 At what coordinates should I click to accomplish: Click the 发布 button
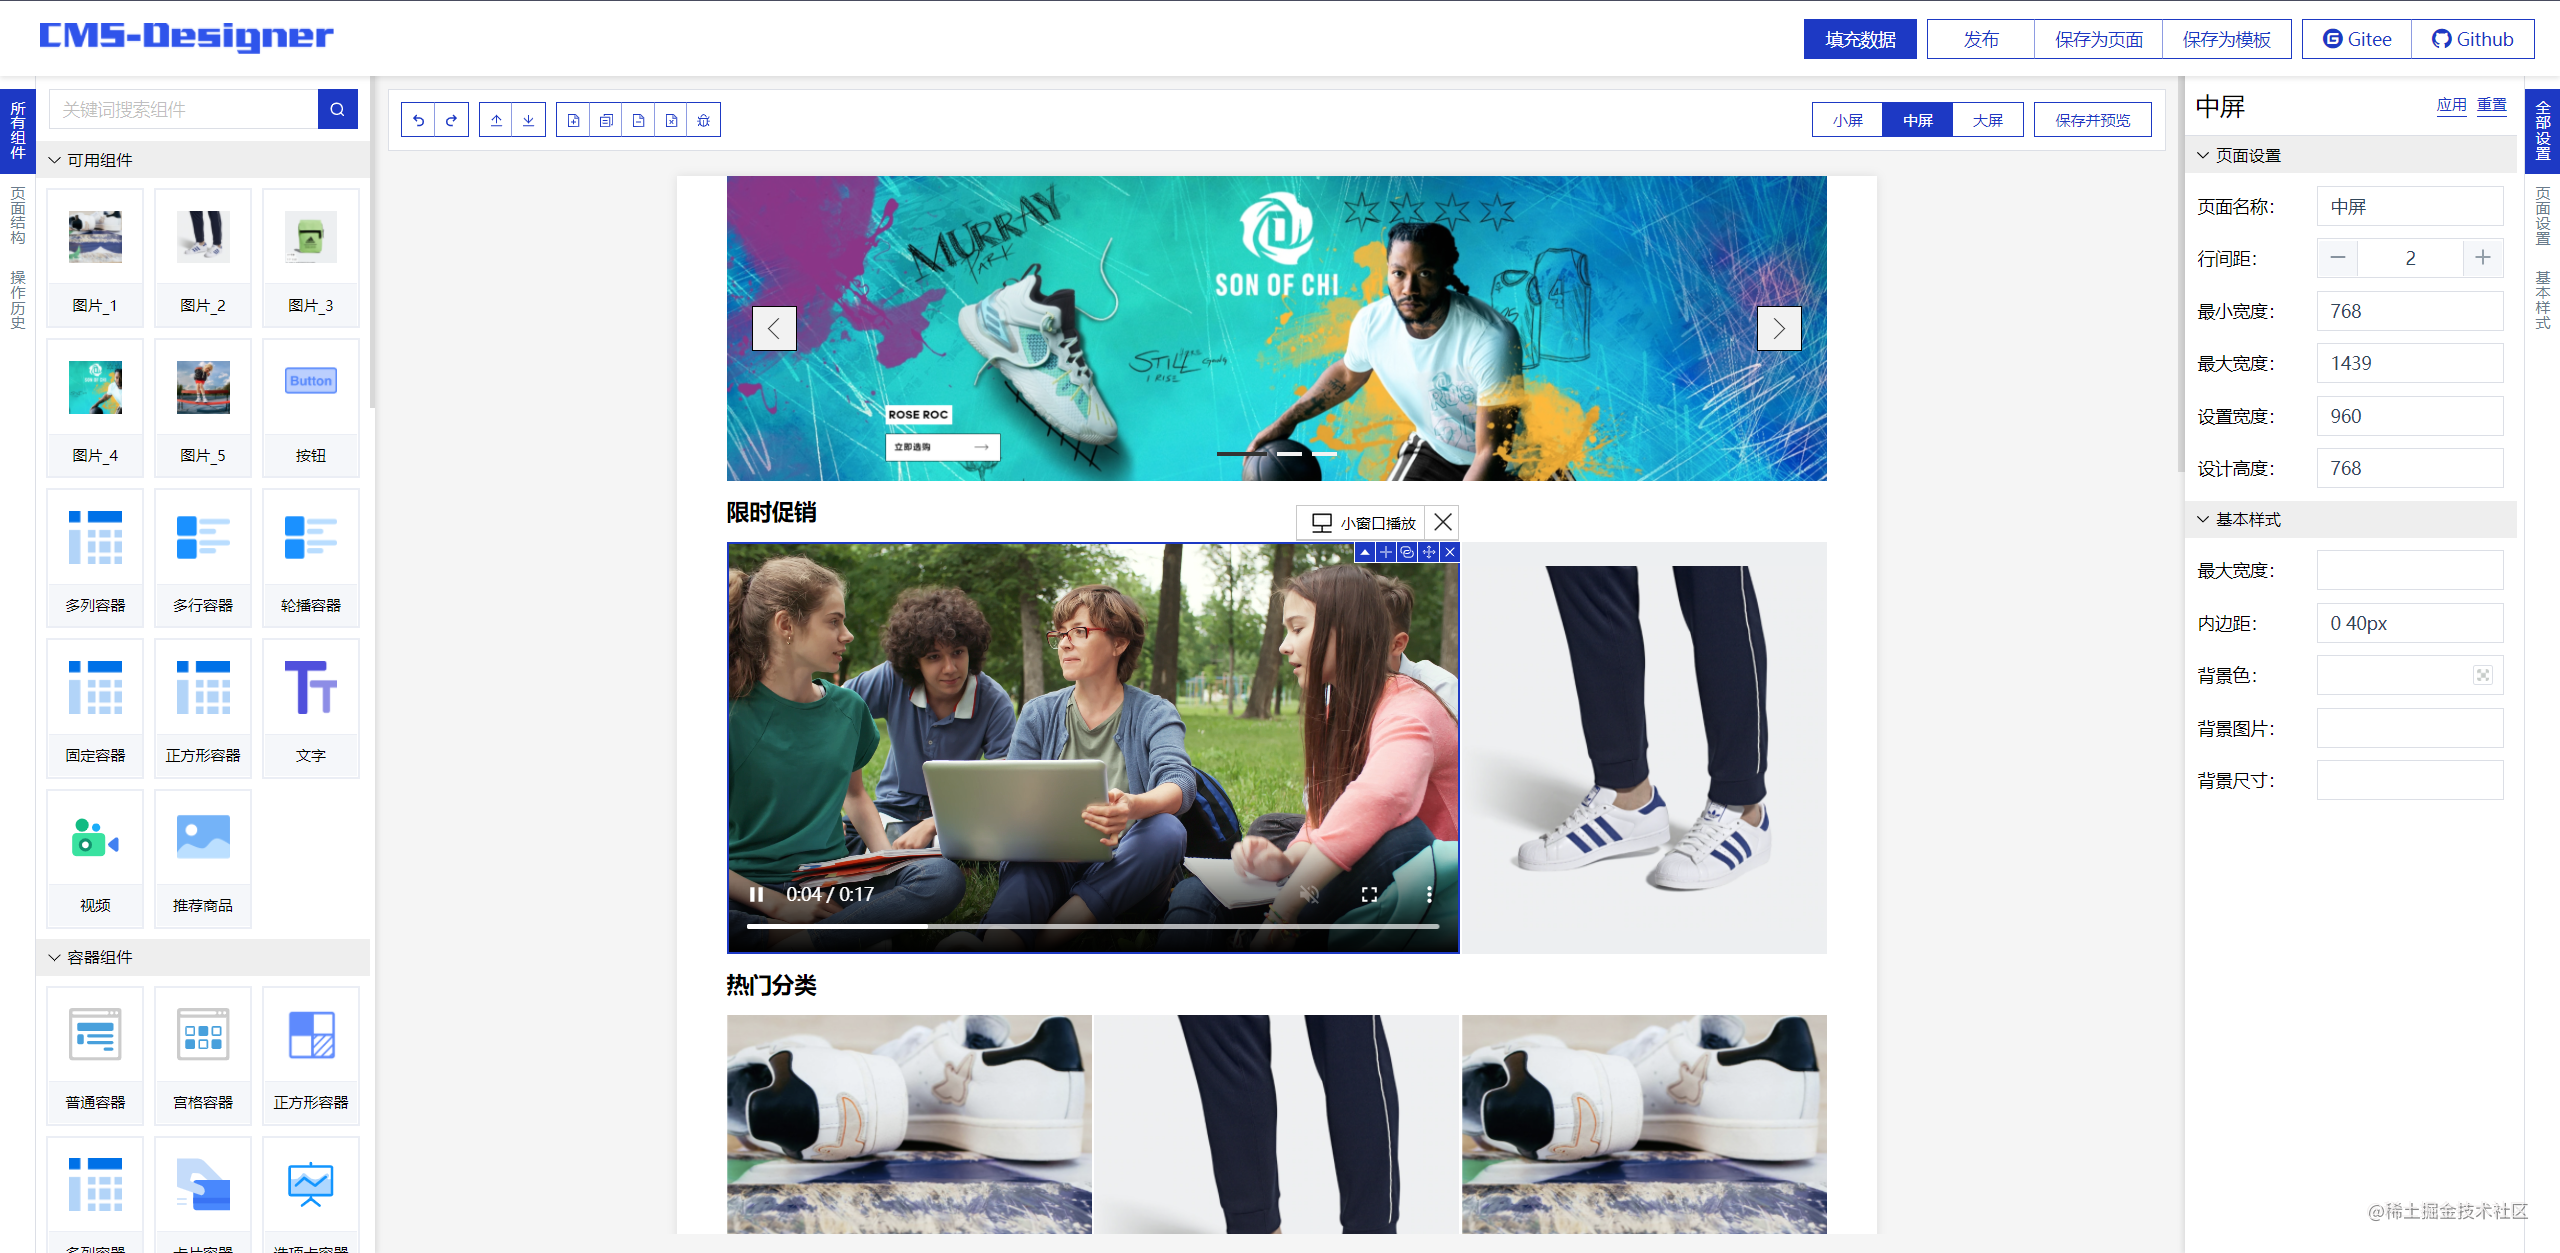click(1980, 39)
